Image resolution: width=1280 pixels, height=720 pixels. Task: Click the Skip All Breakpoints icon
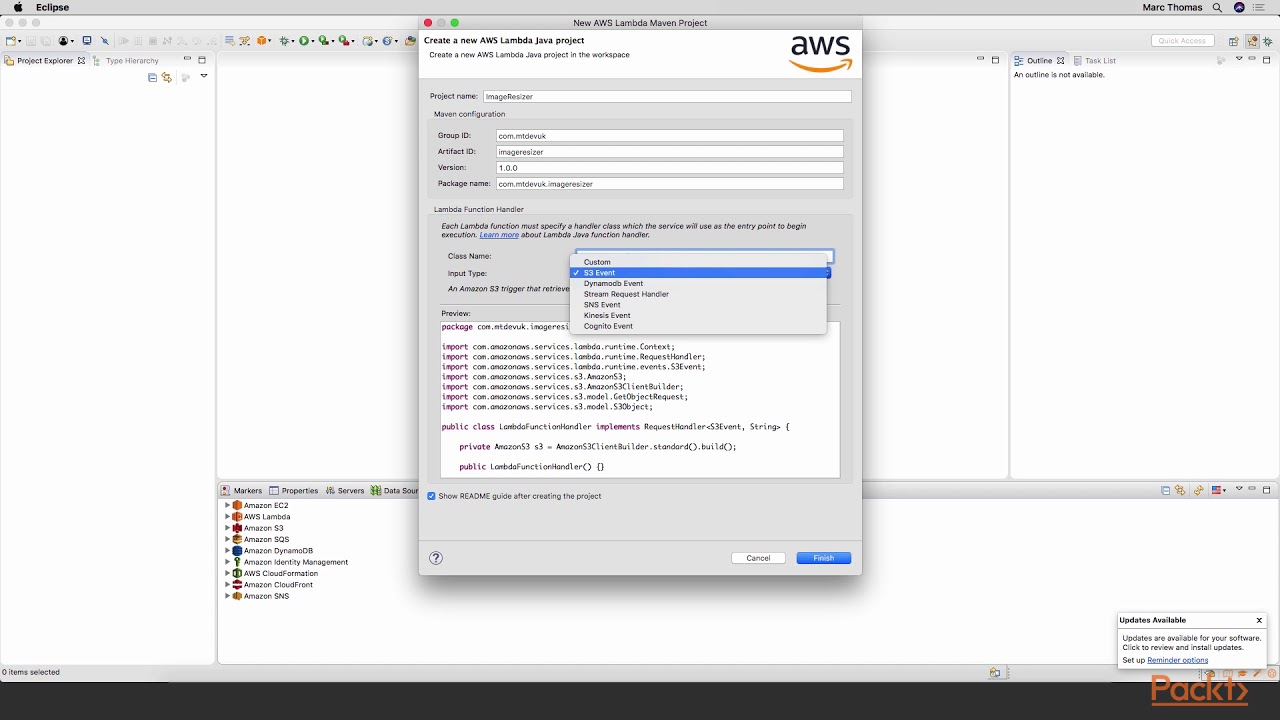point(105,41)
